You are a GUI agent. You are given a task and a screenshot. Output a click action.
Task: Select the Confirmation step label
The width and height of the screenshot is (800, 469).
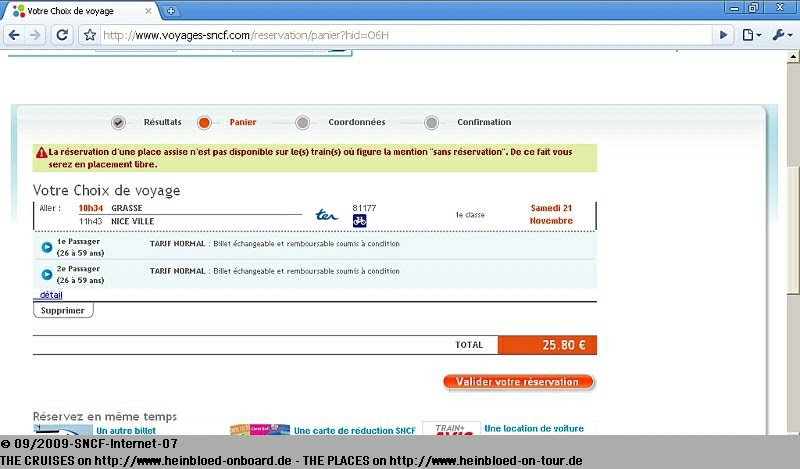[x=484, y=122]
